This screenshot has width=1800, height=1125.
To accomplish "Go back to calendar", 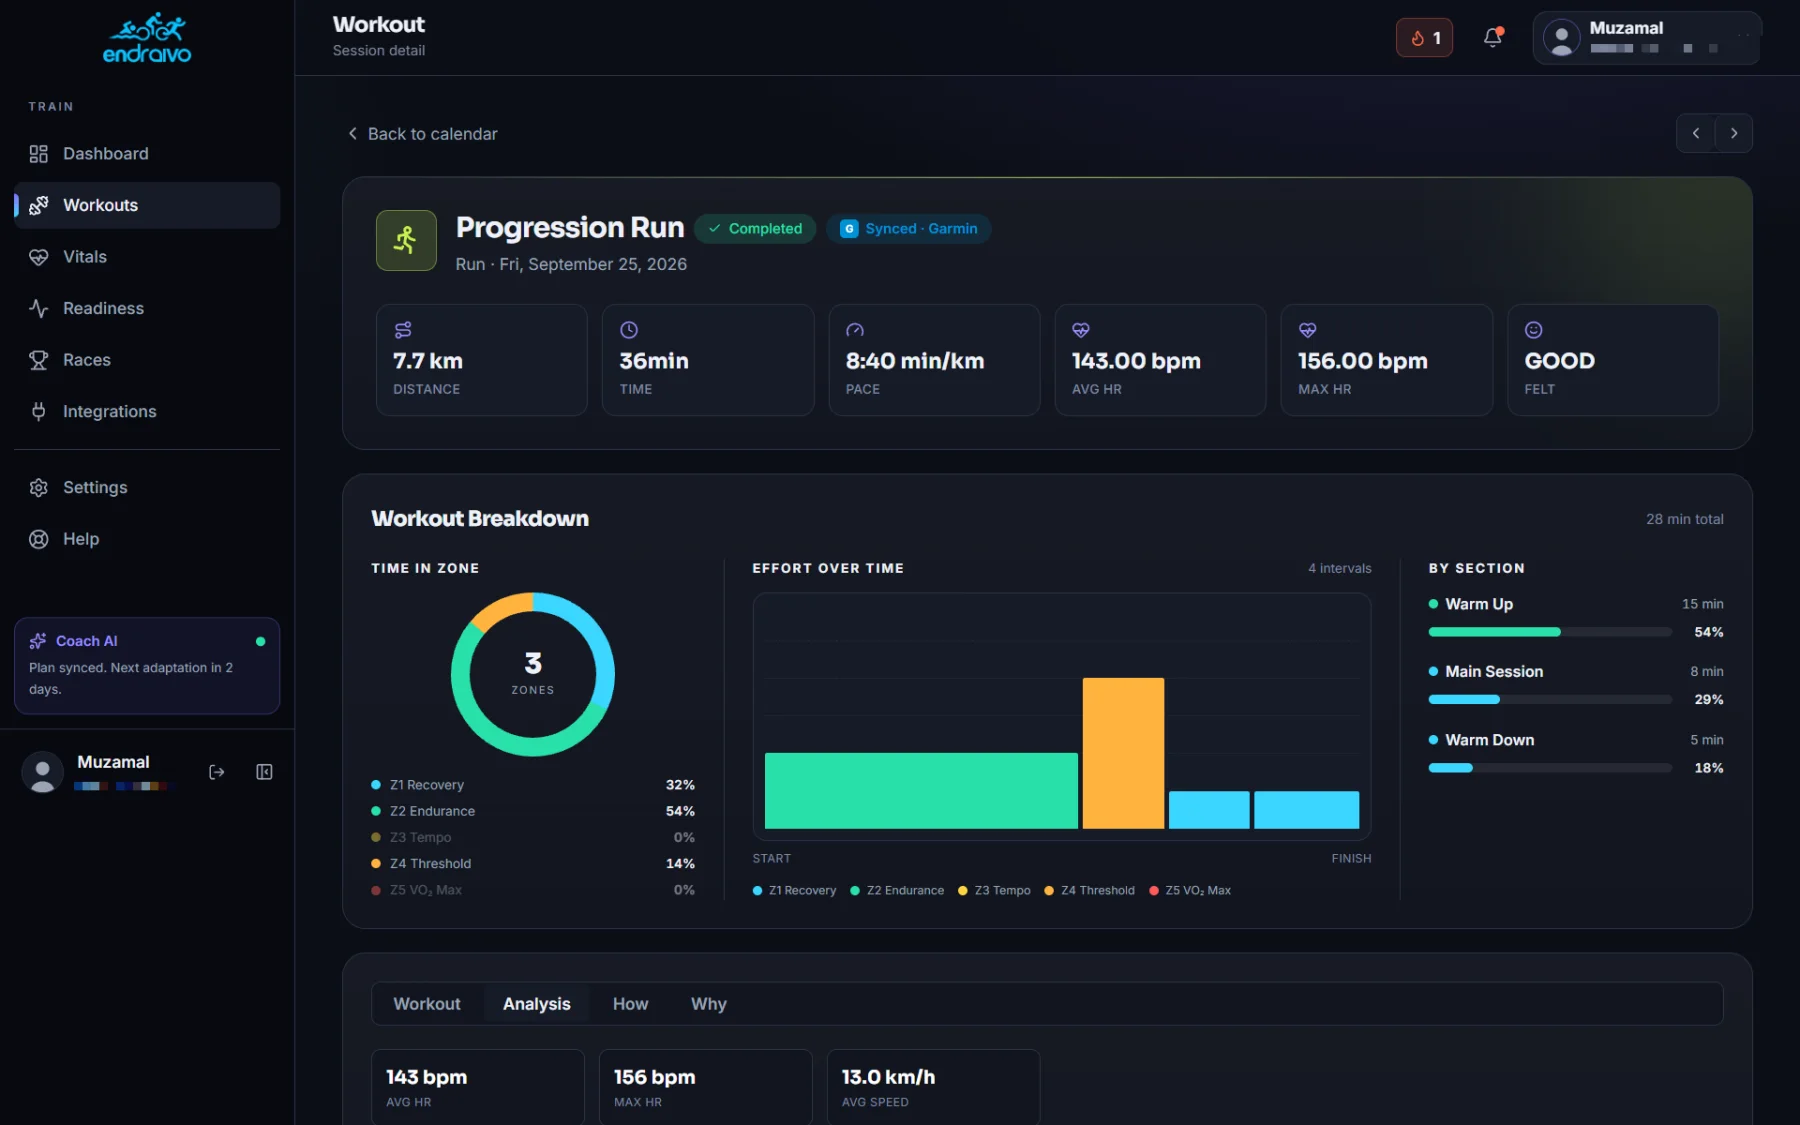I will pos(422,134).
